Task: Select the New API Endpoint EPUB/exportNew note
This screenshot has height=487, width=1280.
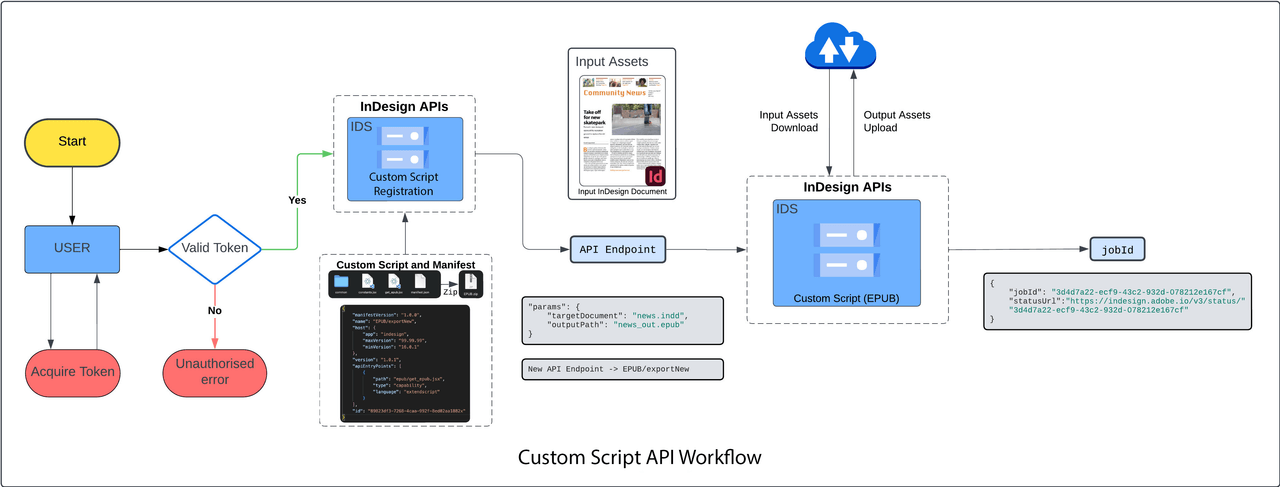Action: point(622,370)
